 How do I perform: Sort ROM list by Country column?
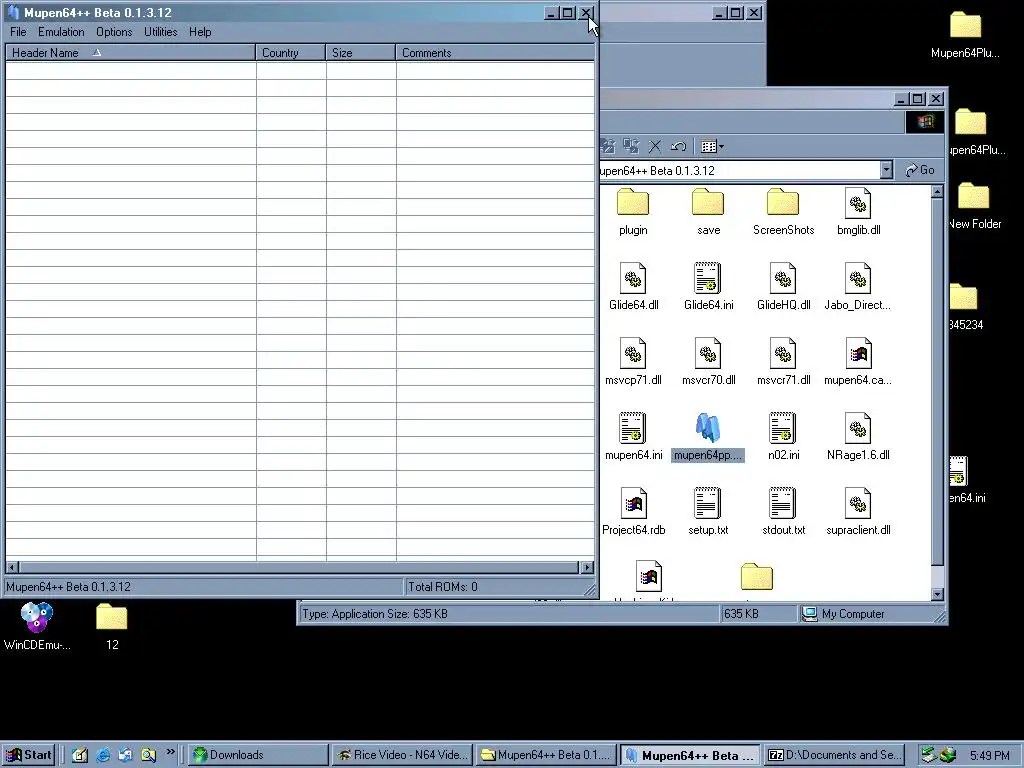(291, 53)
